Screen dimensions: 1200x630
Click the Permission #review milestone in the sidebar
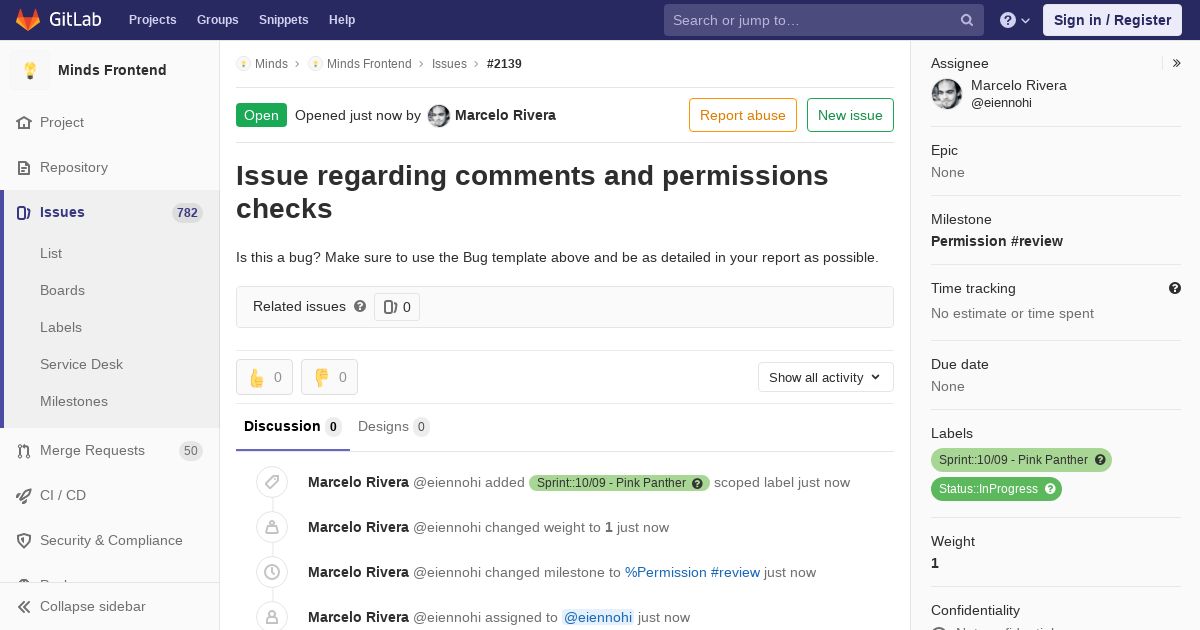(x=997, y=241)
